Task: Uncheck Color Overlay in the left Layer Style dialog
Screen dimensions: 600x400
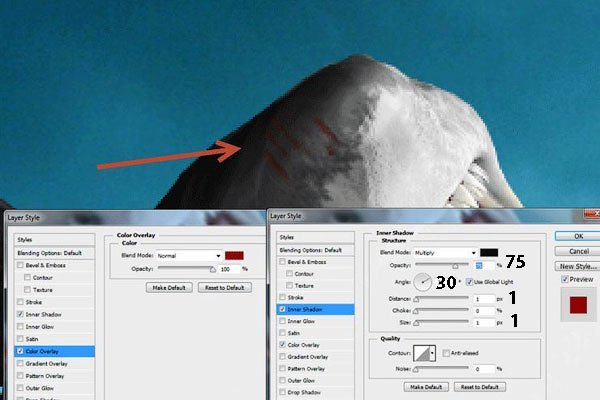Action: (20, 351)
